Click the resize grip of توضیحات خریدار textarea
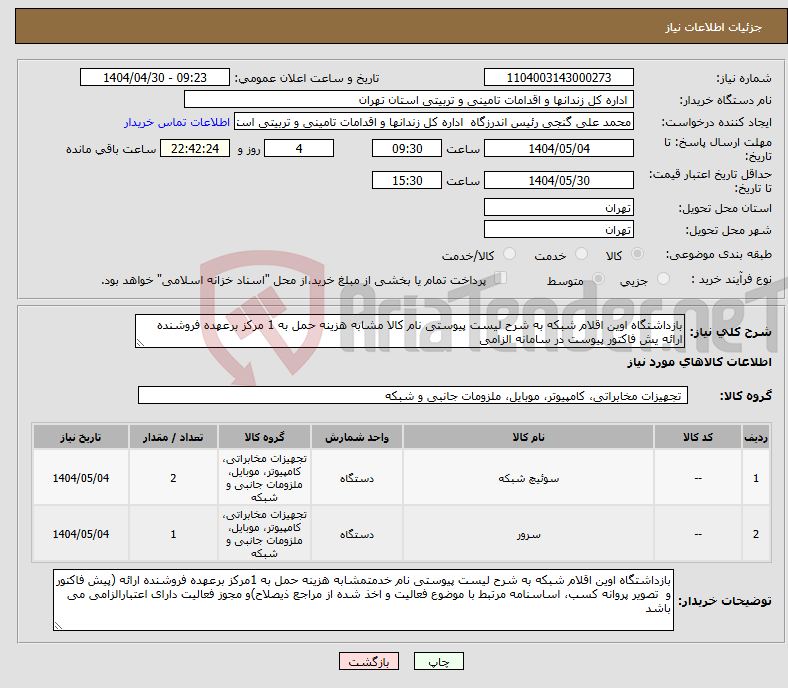This screenshot has height=688, width=788. click(58, 626)
